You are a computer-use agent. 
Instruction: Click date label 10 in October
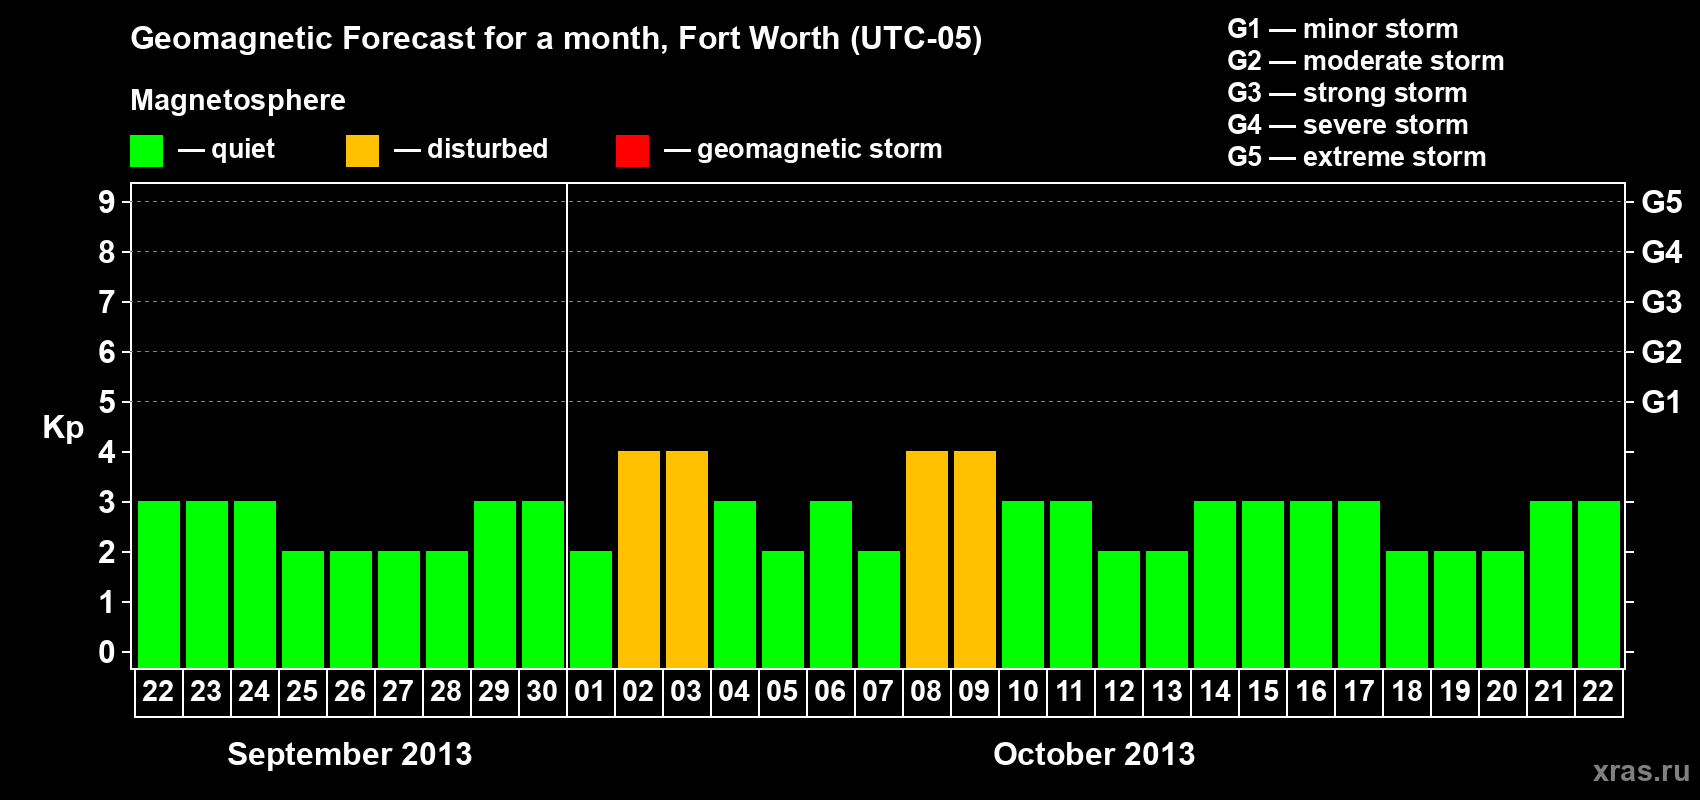[1022, 692]
